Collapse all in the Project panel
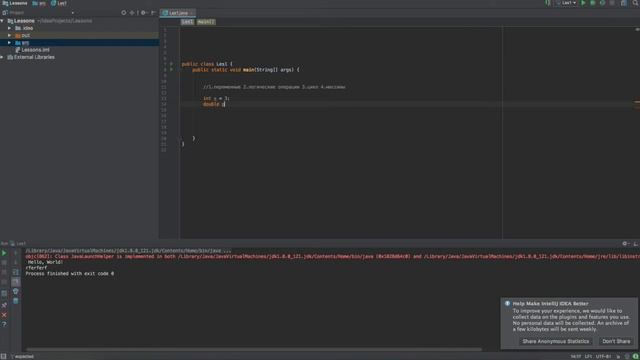The image size is (640, 360). [x=132, y=13]
